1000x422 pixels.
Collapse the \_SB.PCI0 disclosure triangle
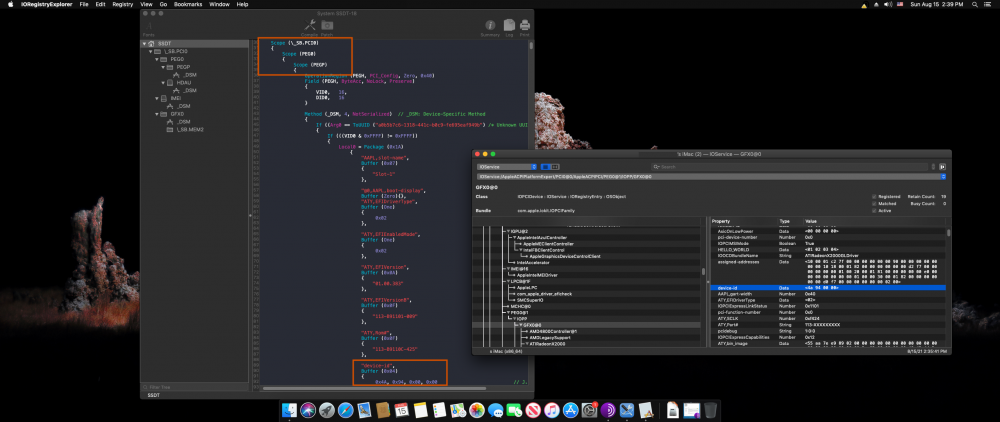pyautogui.click(x=151, y=51)
